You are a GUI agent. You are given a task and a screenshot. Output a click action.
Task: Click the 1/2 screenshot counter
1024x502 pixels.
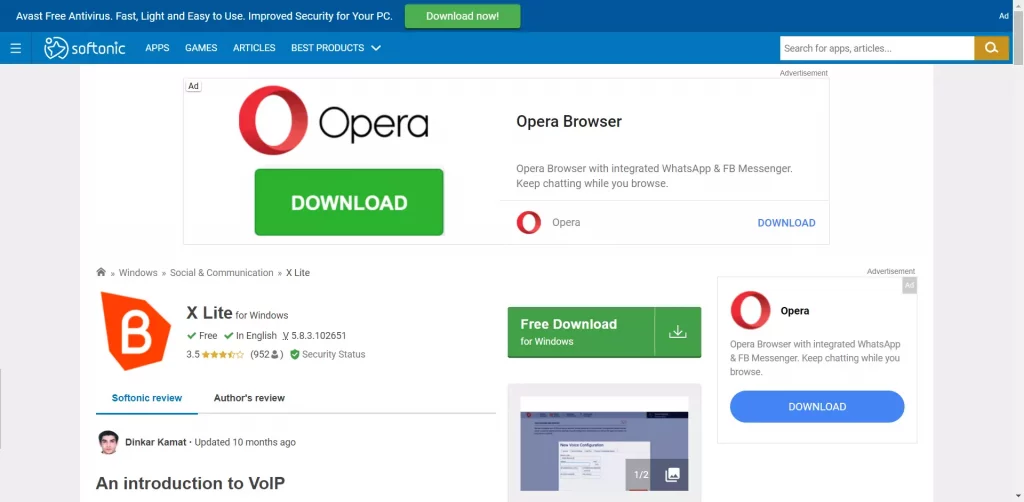pyautogui.click(x=641, y=475)
